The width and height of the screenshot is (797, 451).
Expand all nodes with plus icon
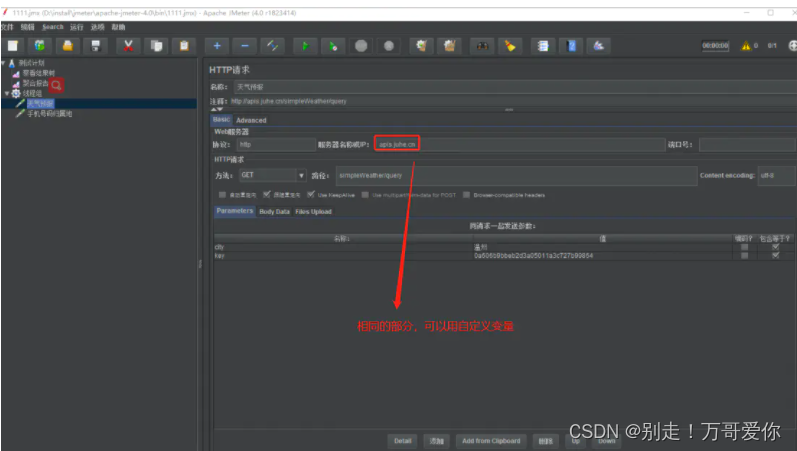pyautogui.click(x=217, y=46)
